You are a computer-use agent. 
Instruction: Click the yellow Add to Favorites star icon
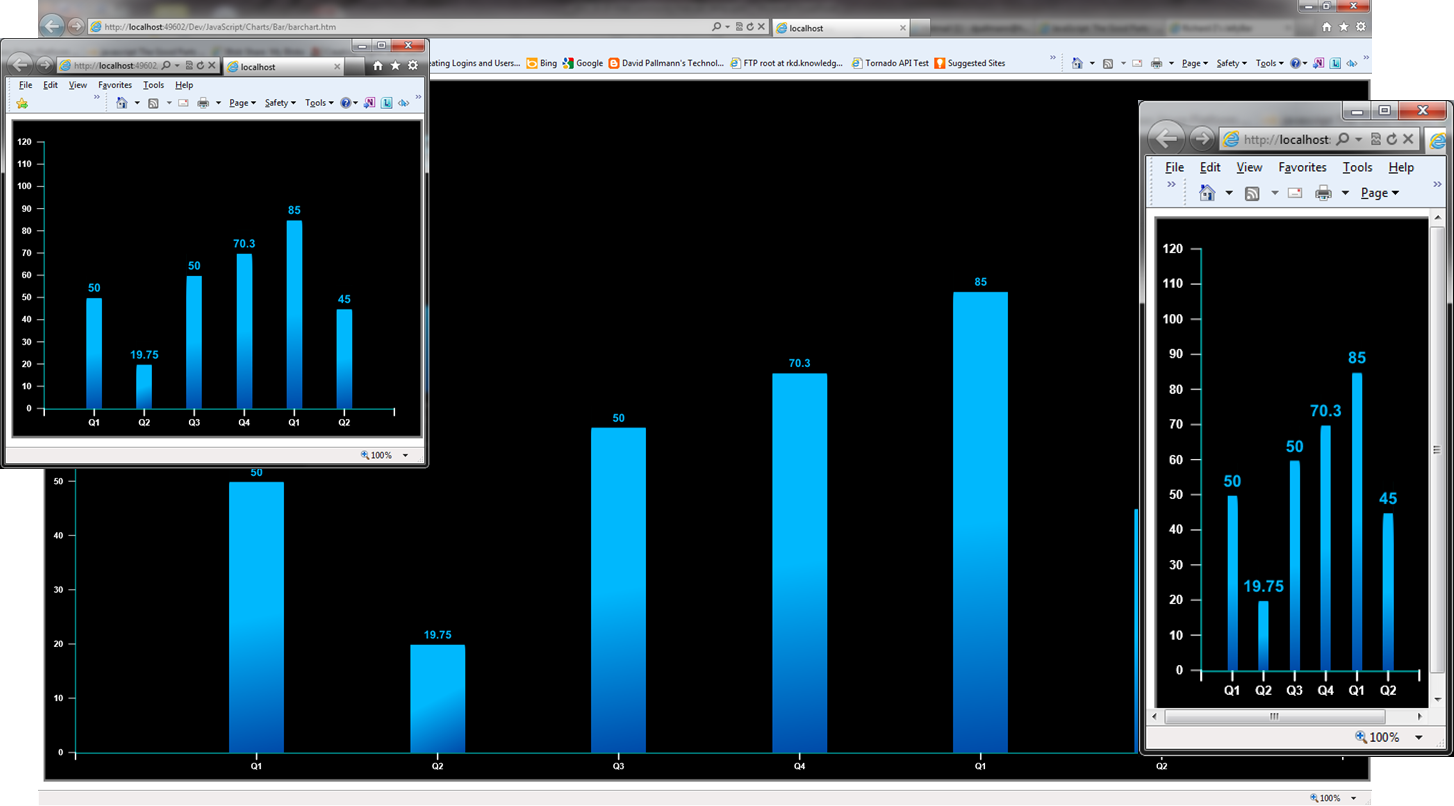[23, 102]
